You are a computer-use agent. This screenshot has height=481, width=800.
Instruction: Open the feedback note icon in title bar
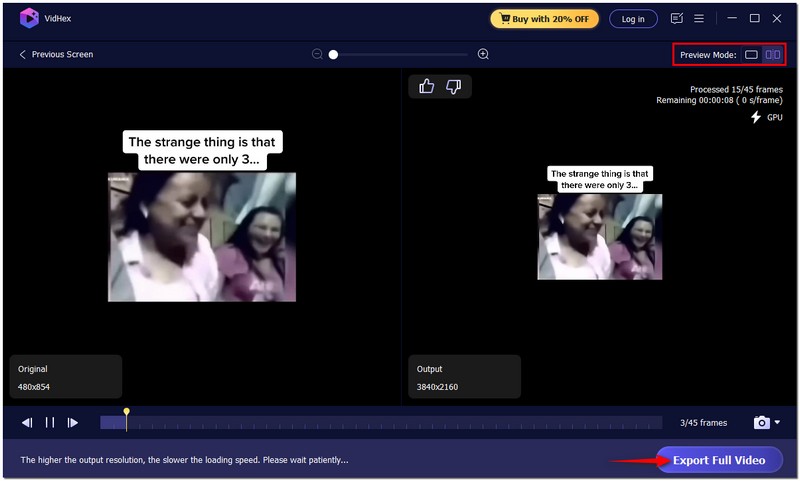coord(677,18)
